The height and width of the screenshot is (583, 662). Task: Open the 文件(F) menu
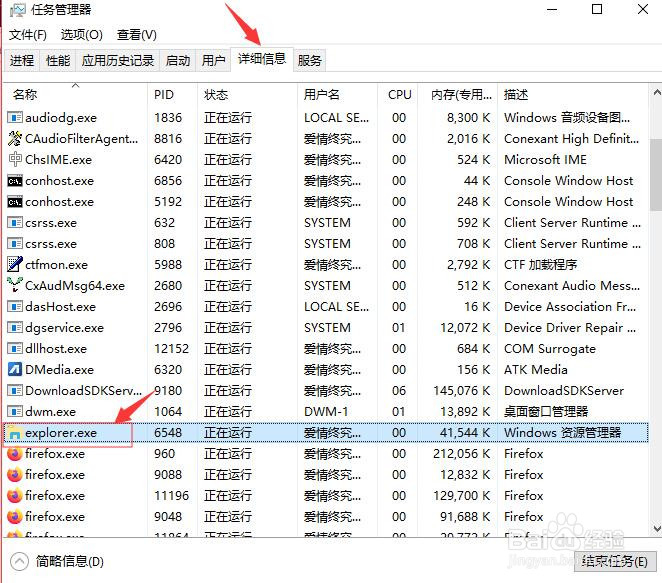pos(28,35)
